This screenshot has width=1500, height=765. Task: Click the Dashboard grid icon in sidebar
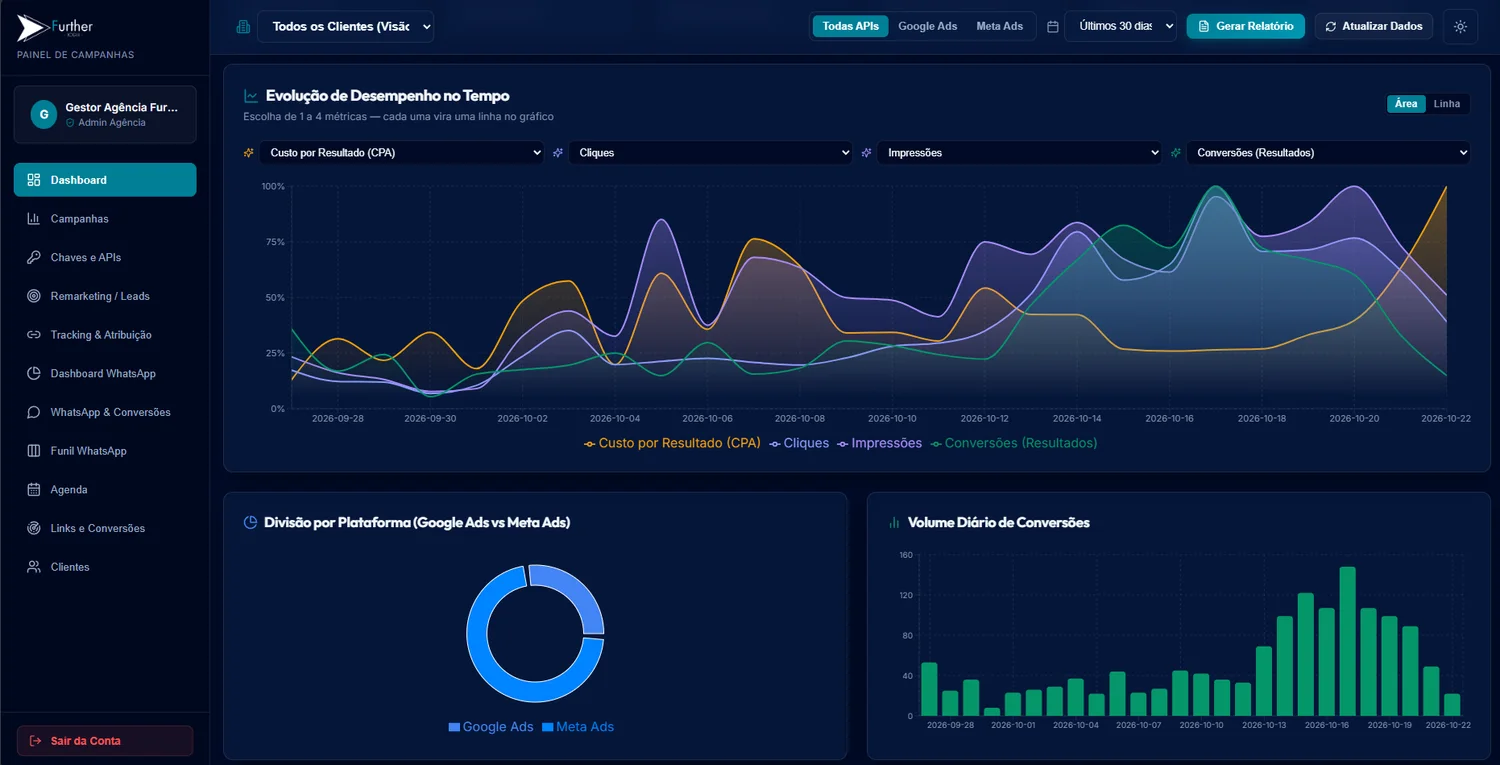pos(33,180)
